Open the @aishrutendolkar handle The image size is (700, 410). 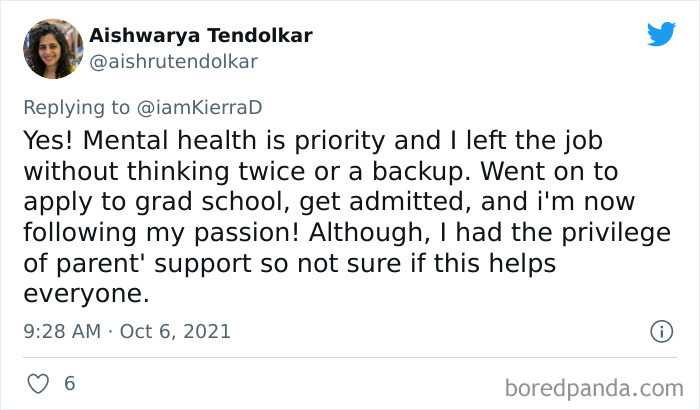pos(174,61)
